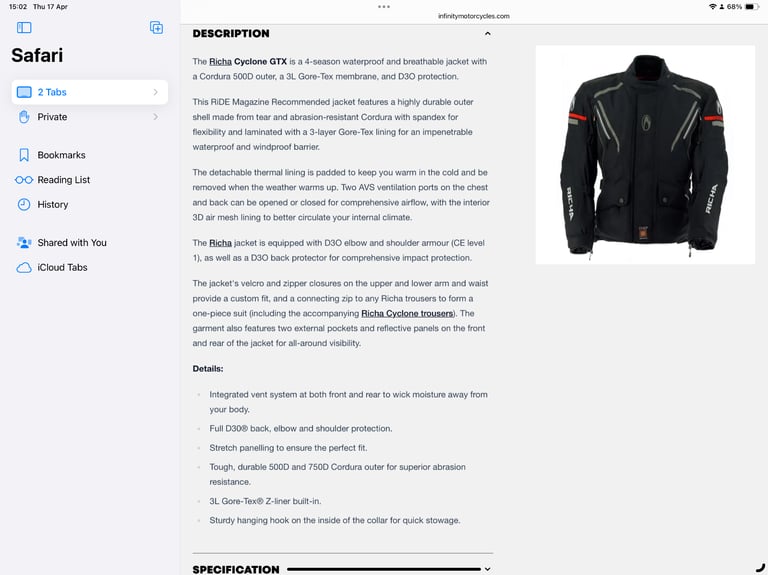Tap the Private browsing hand icon
The height and width of the screenshot is (575, 768).
coord(24,117)
